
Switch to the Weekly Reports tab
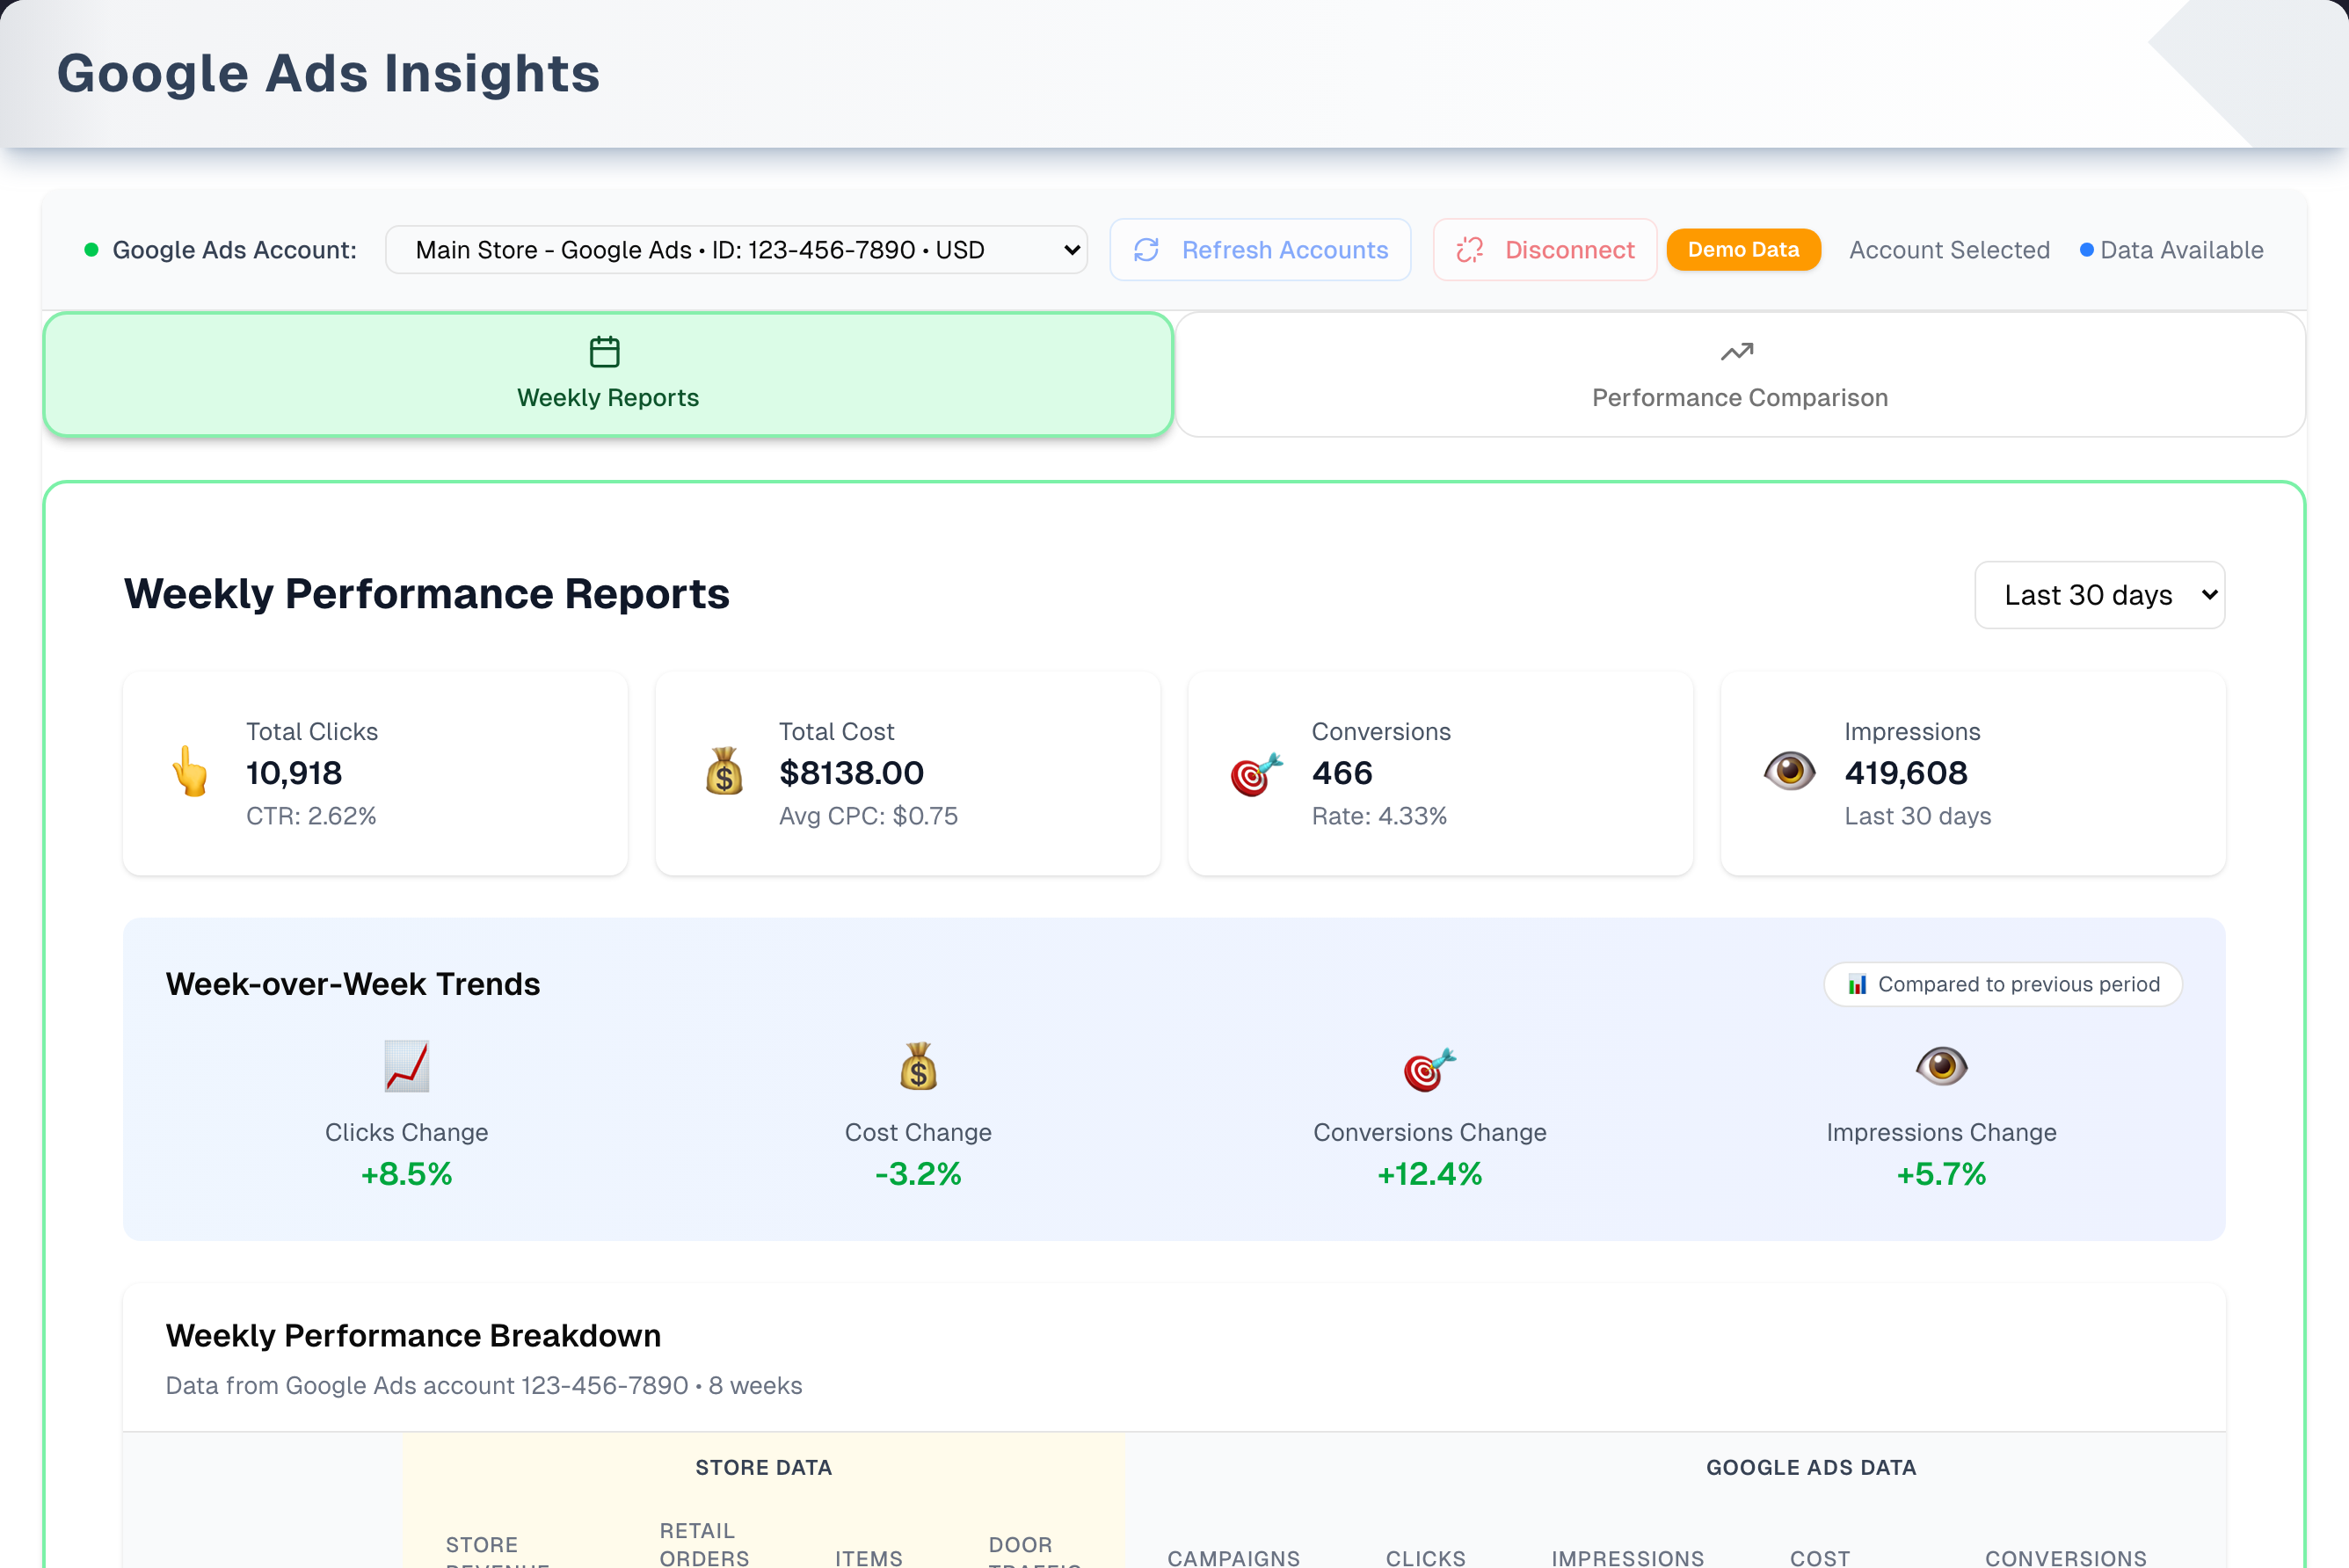(608, 375)
